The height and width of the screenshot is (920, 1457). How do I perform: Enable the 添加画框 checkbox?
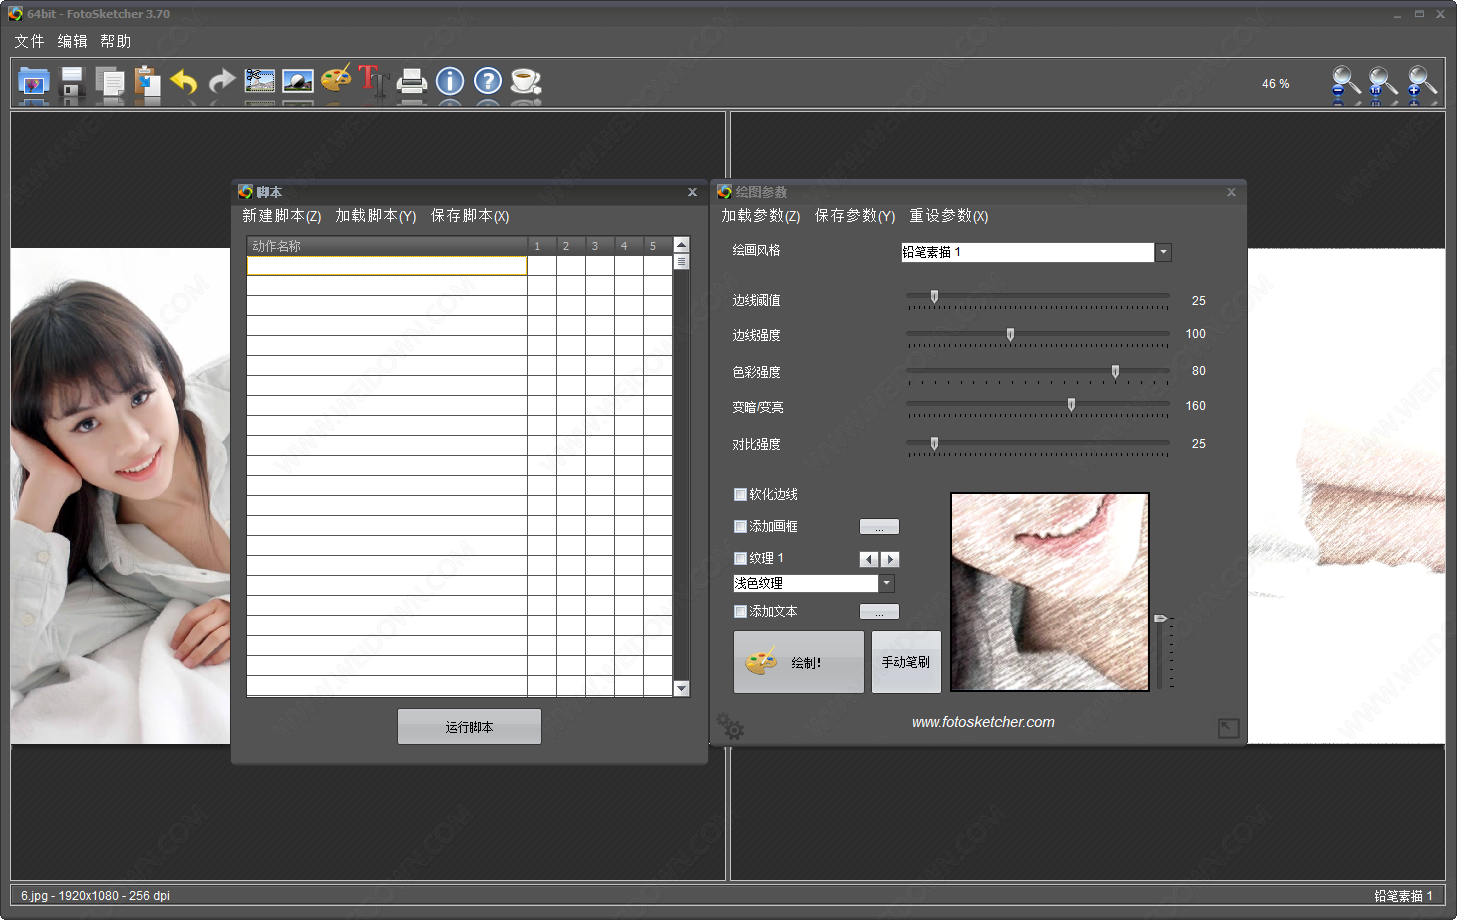coord(740,526)
